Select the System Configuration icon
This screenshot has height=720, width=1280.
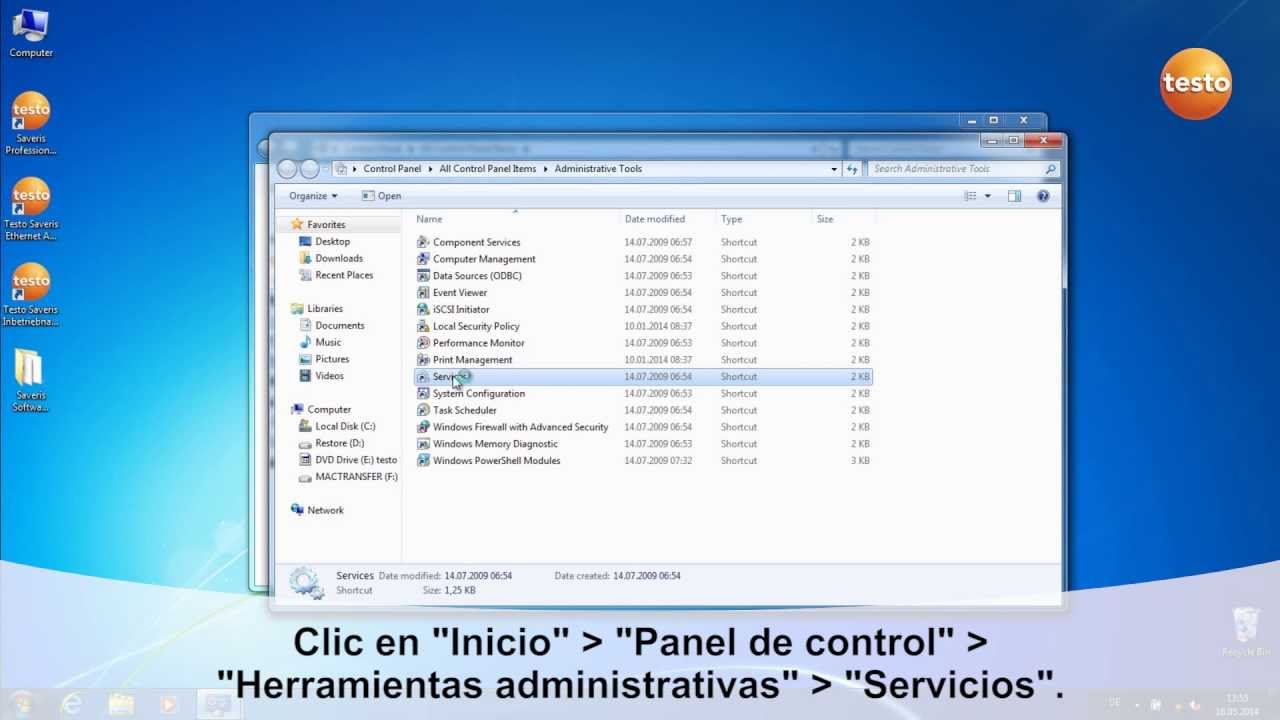[x=423, y=394]
